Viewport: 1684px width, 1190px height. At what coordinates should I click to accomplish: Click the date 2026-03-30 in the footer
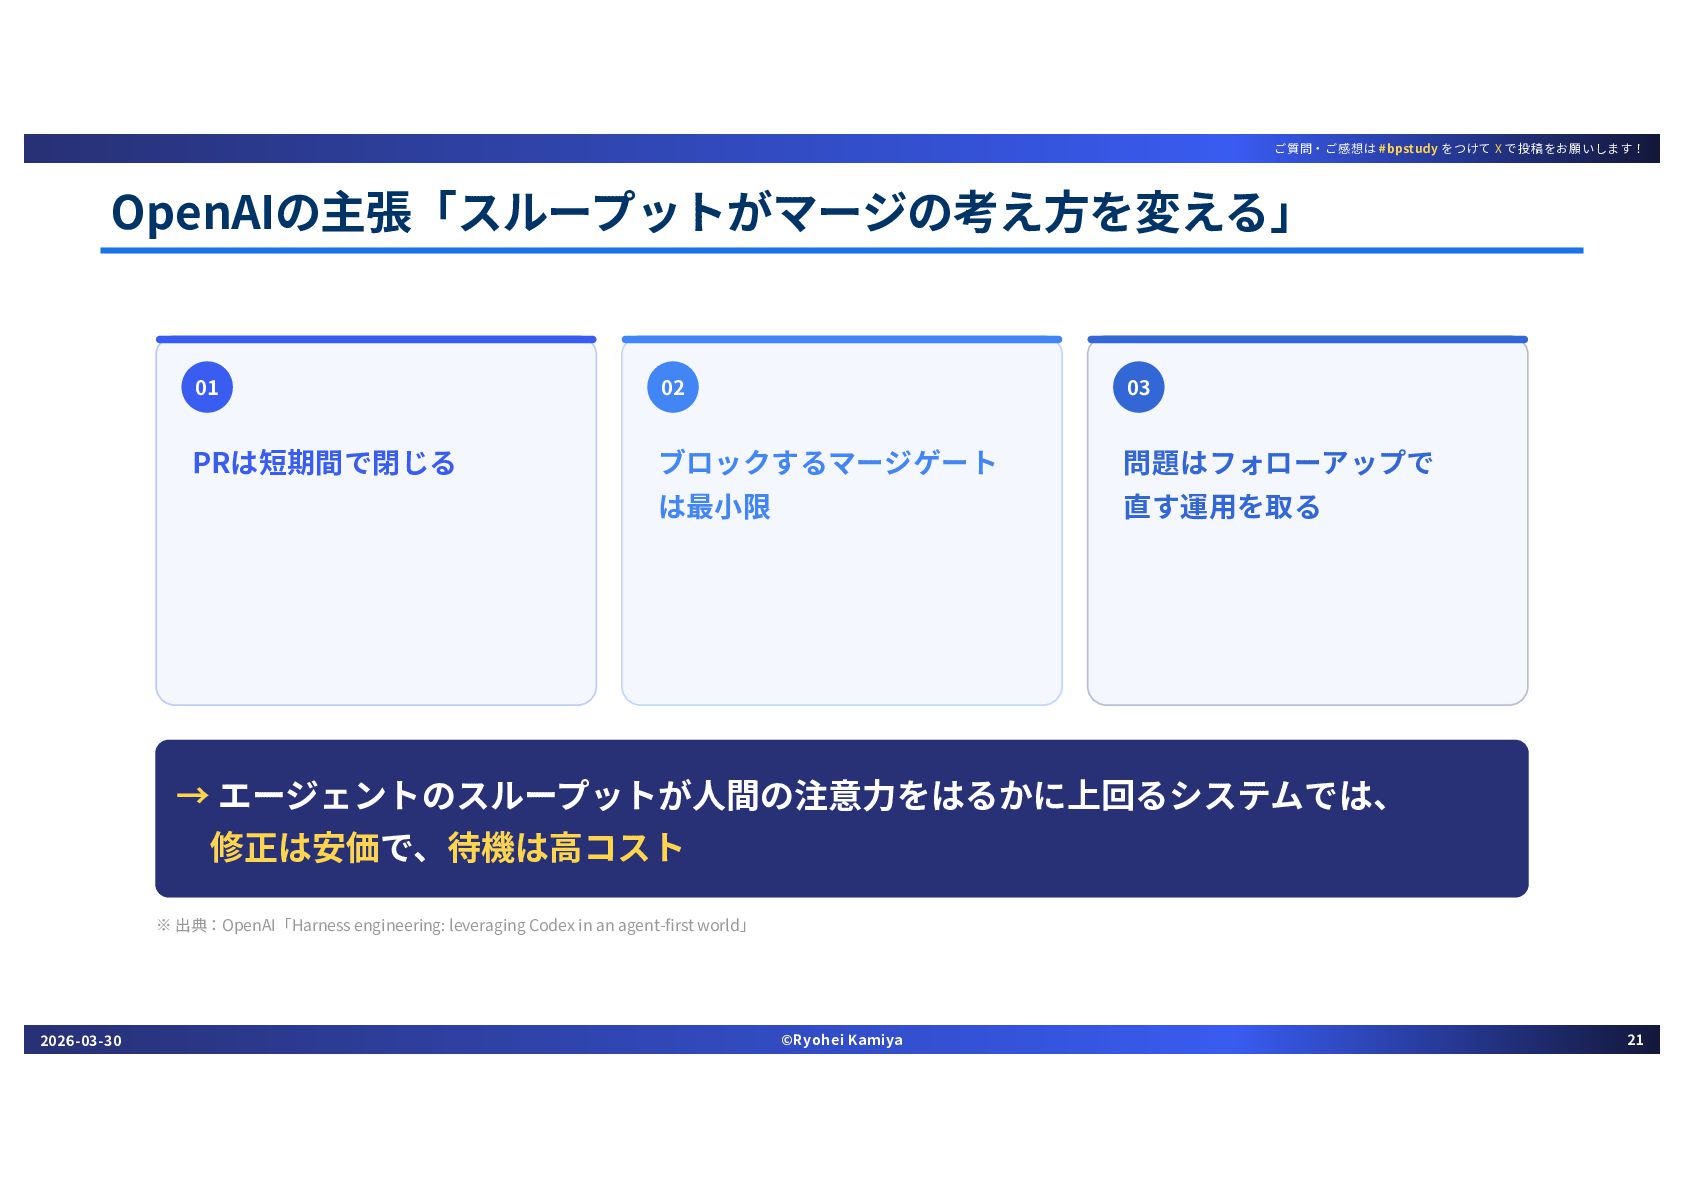pos(81,1040)
